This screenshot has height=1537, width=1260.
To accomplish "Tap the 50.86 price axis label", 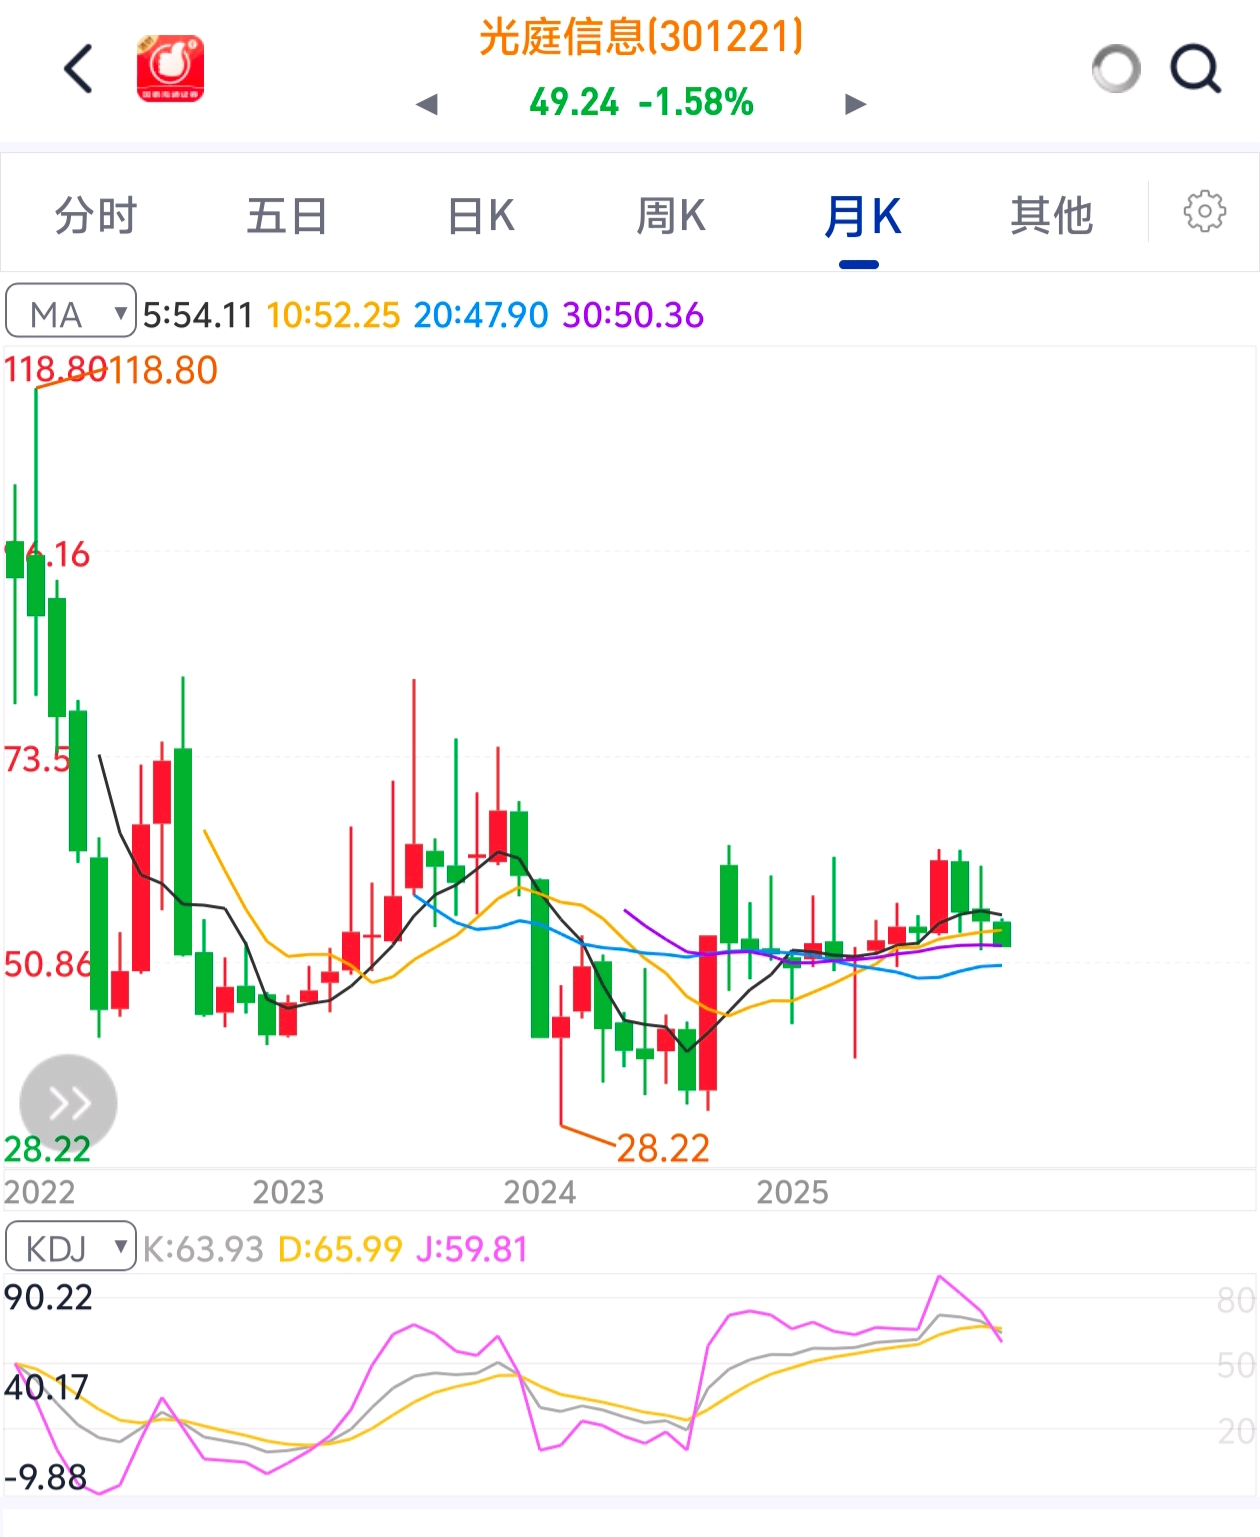I will tap(48, 965).
